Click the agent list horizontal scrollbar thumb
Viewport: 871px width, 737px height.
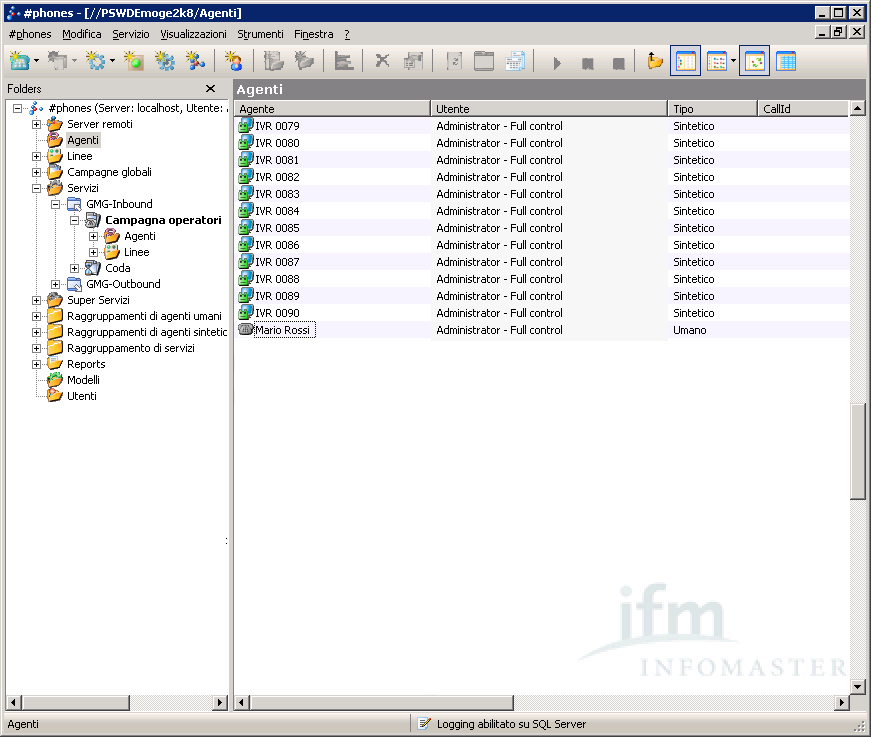click(382, 703)
